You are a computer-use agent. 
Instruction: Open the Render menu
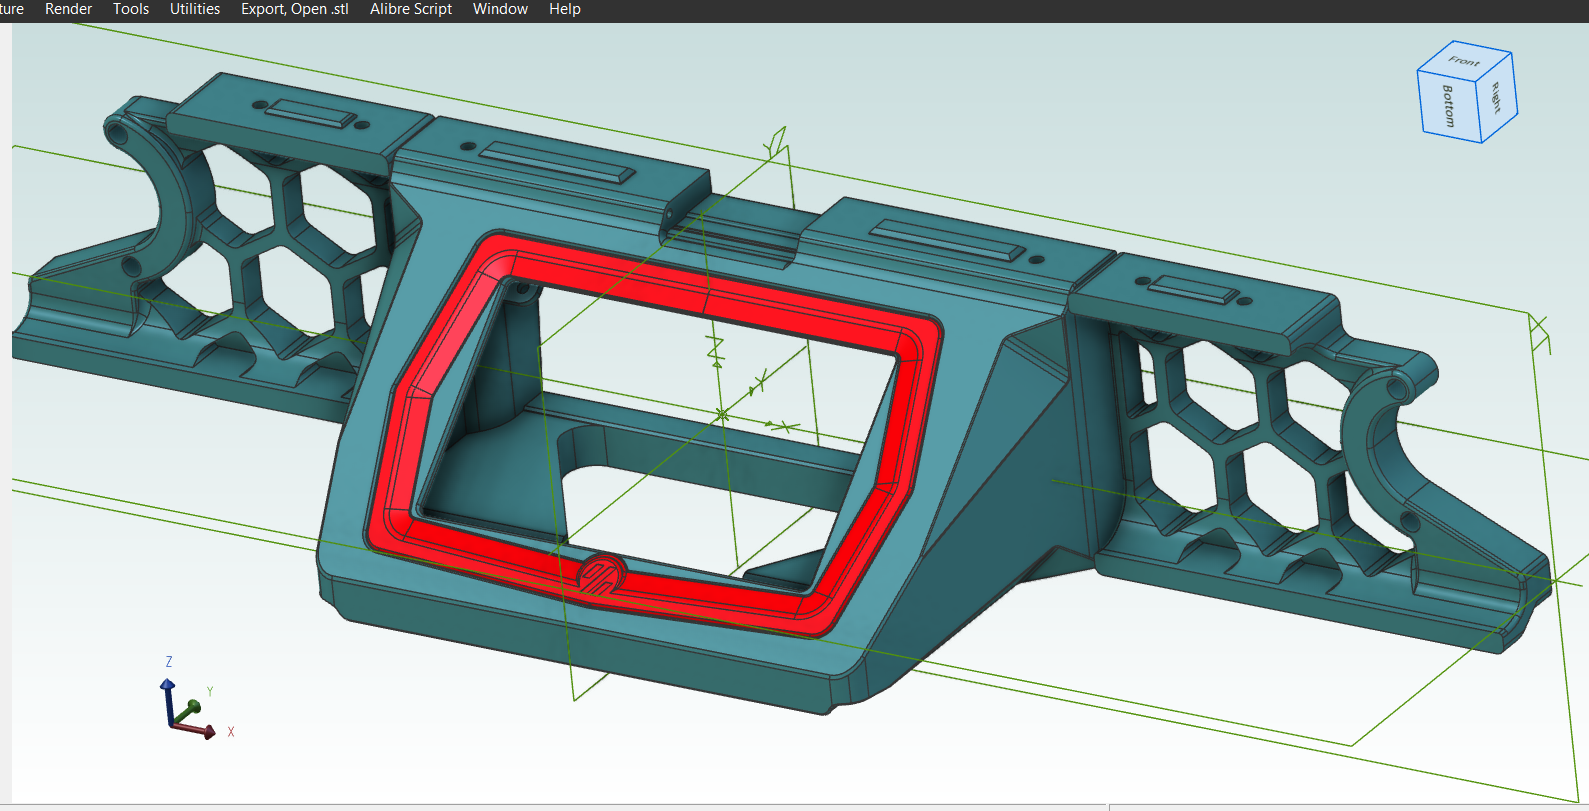click(68, 9)
